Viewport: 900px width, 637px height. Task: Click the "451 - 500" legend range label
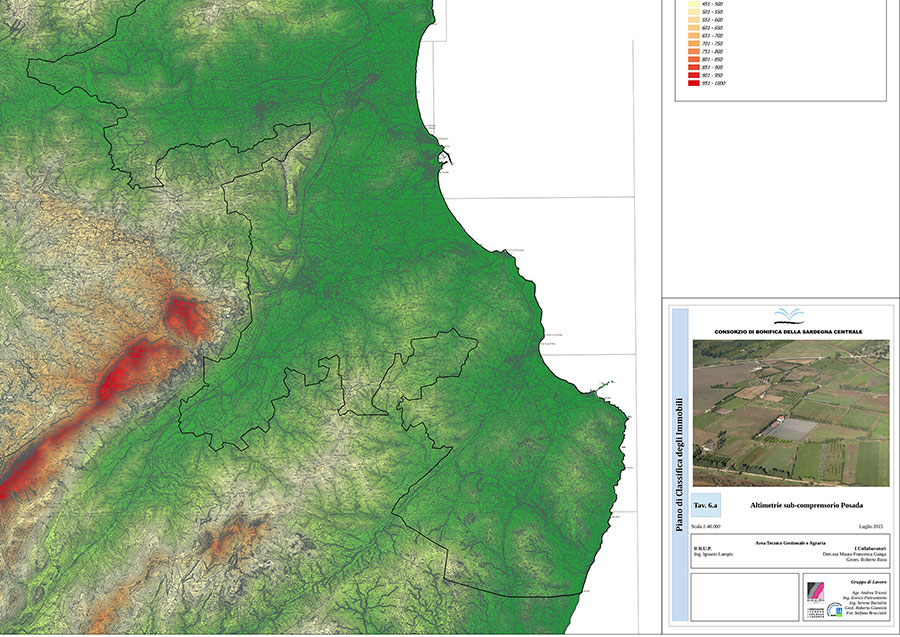click(712, 4)
